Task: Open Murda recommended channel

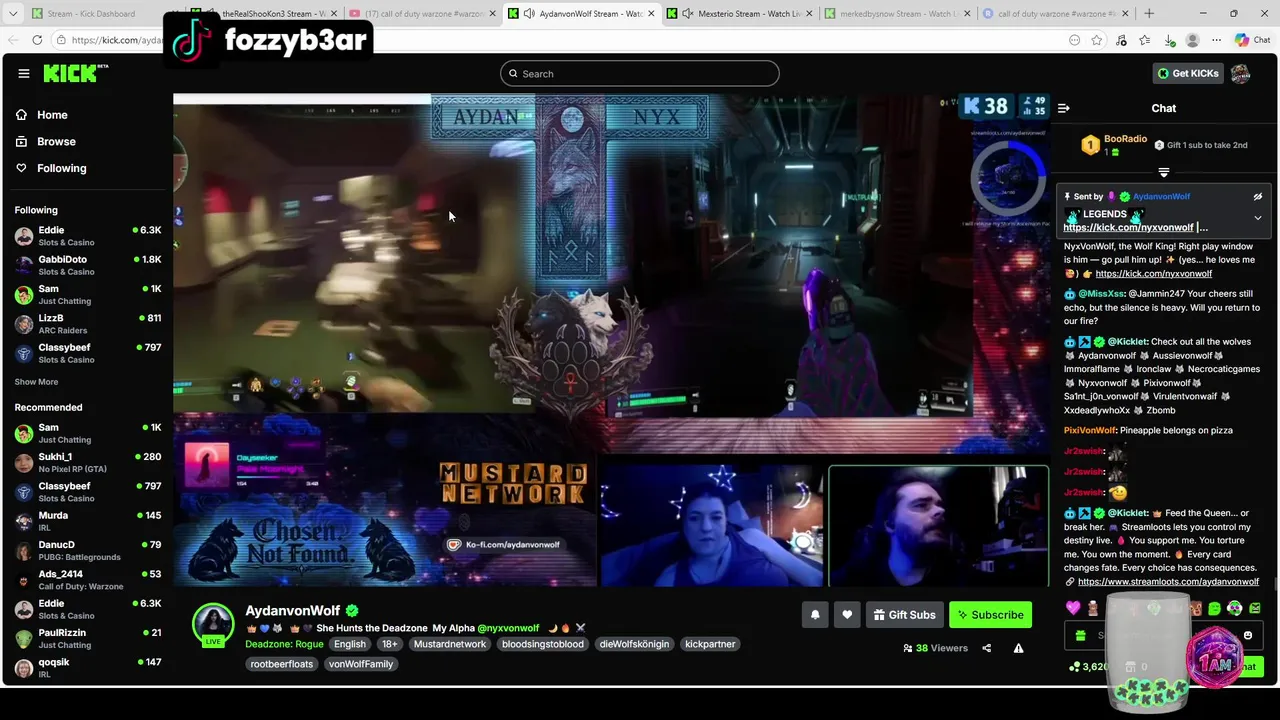Action: coord(88,521)
